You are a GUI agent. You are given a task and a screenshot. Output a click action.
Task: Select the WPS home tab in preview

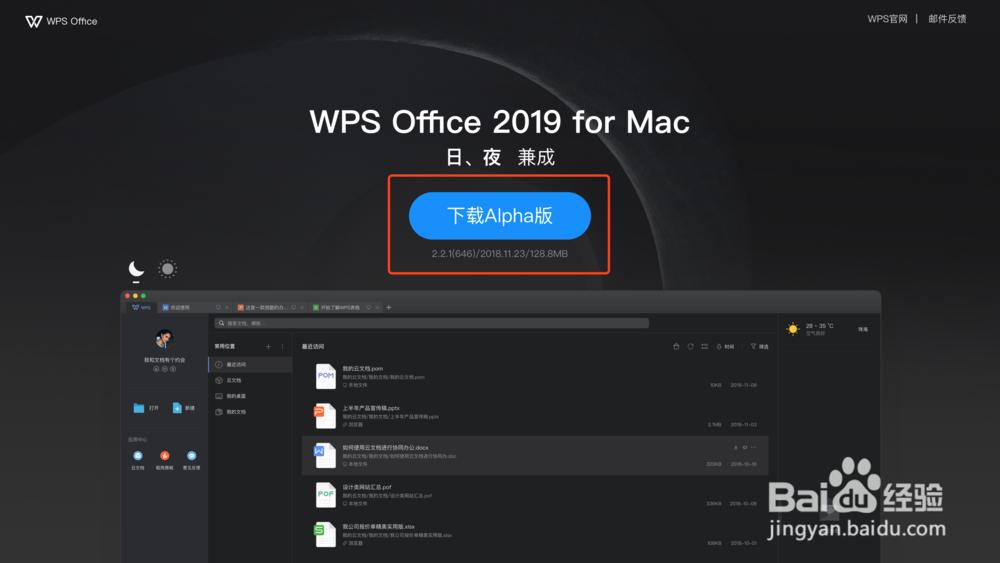point(142,307)
